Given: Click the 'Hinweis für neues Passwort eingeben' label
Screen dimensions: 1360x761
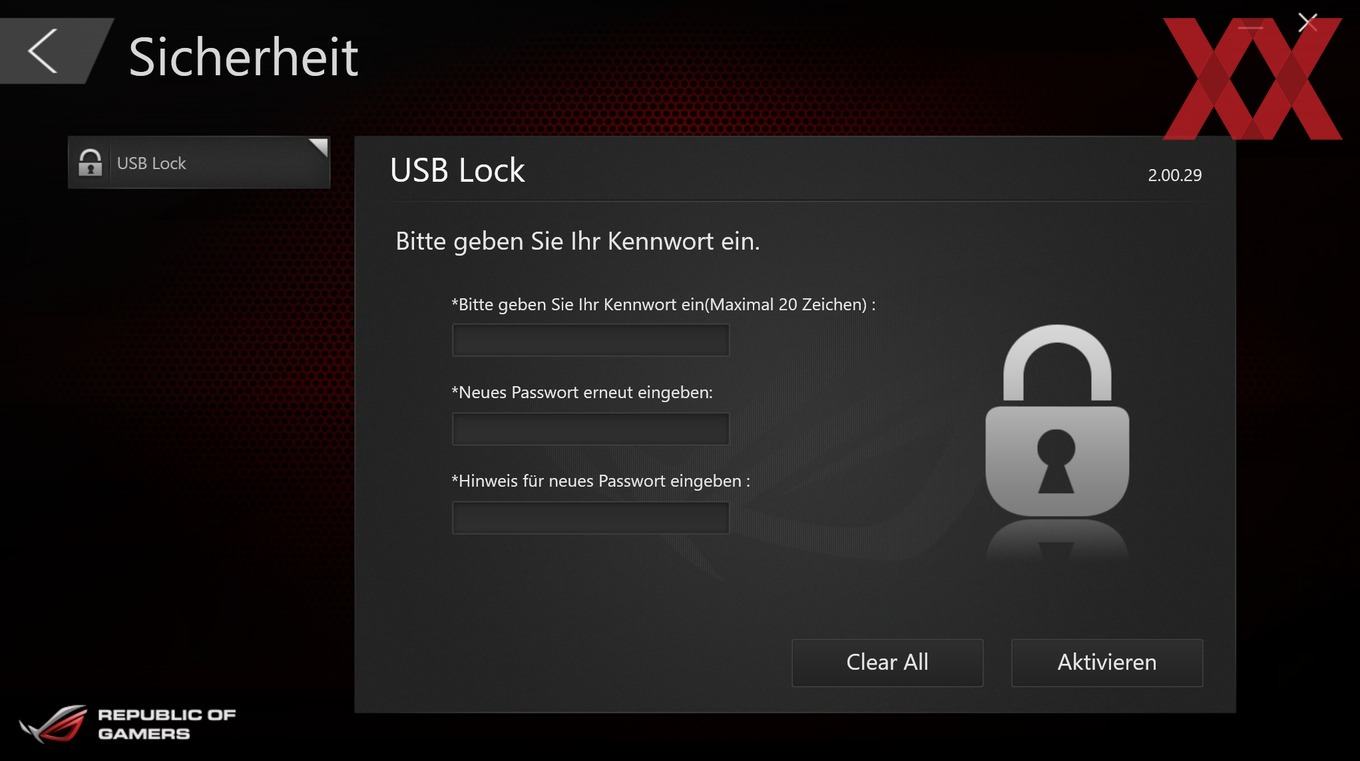Looking at the screenshot, I should (600, 481).
